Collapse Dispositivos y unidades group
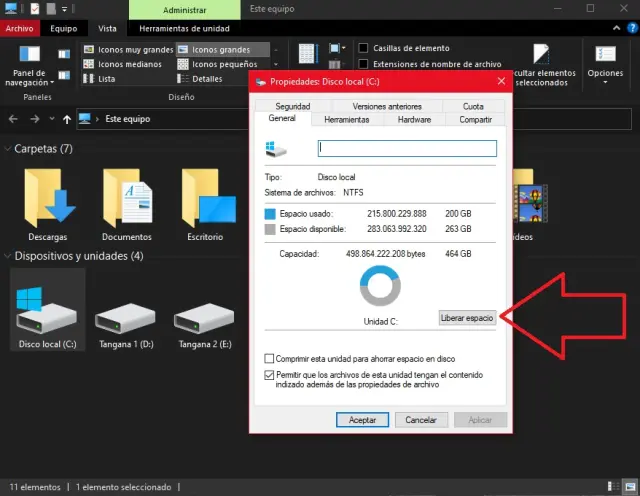 click(8, 256)
